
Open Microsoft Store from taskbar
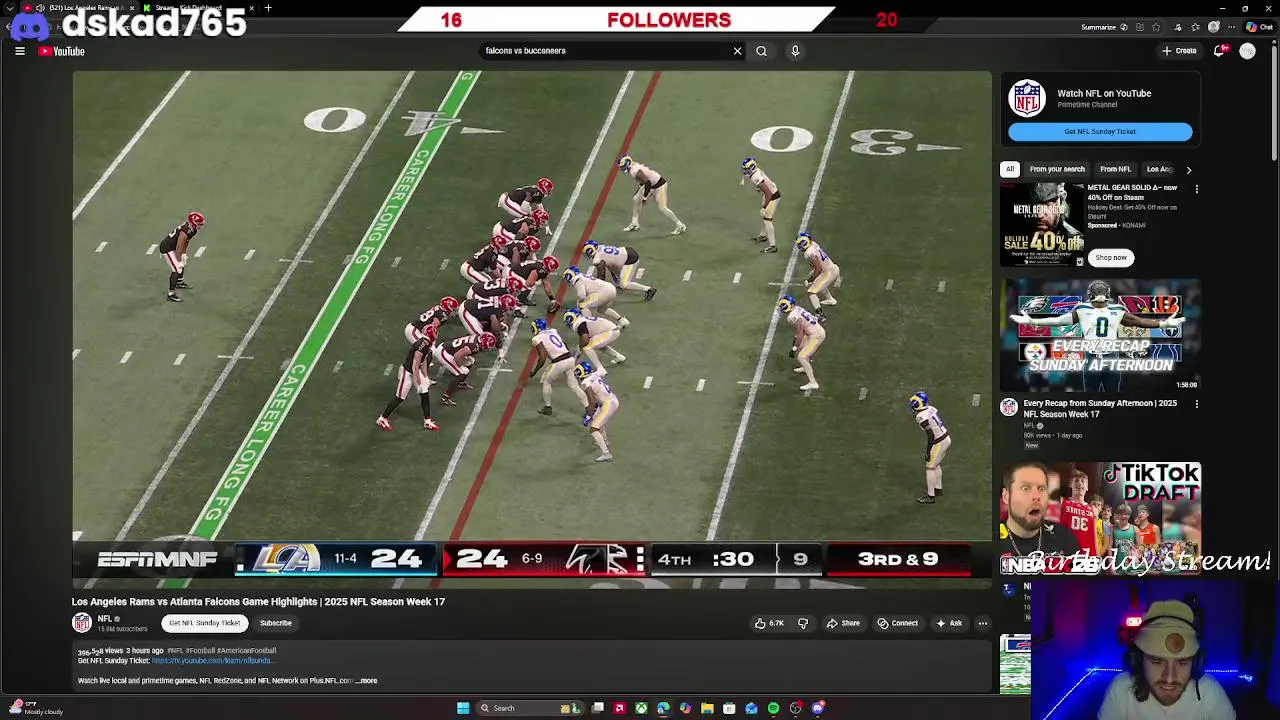pyautogui.click(x=729, y=708)
